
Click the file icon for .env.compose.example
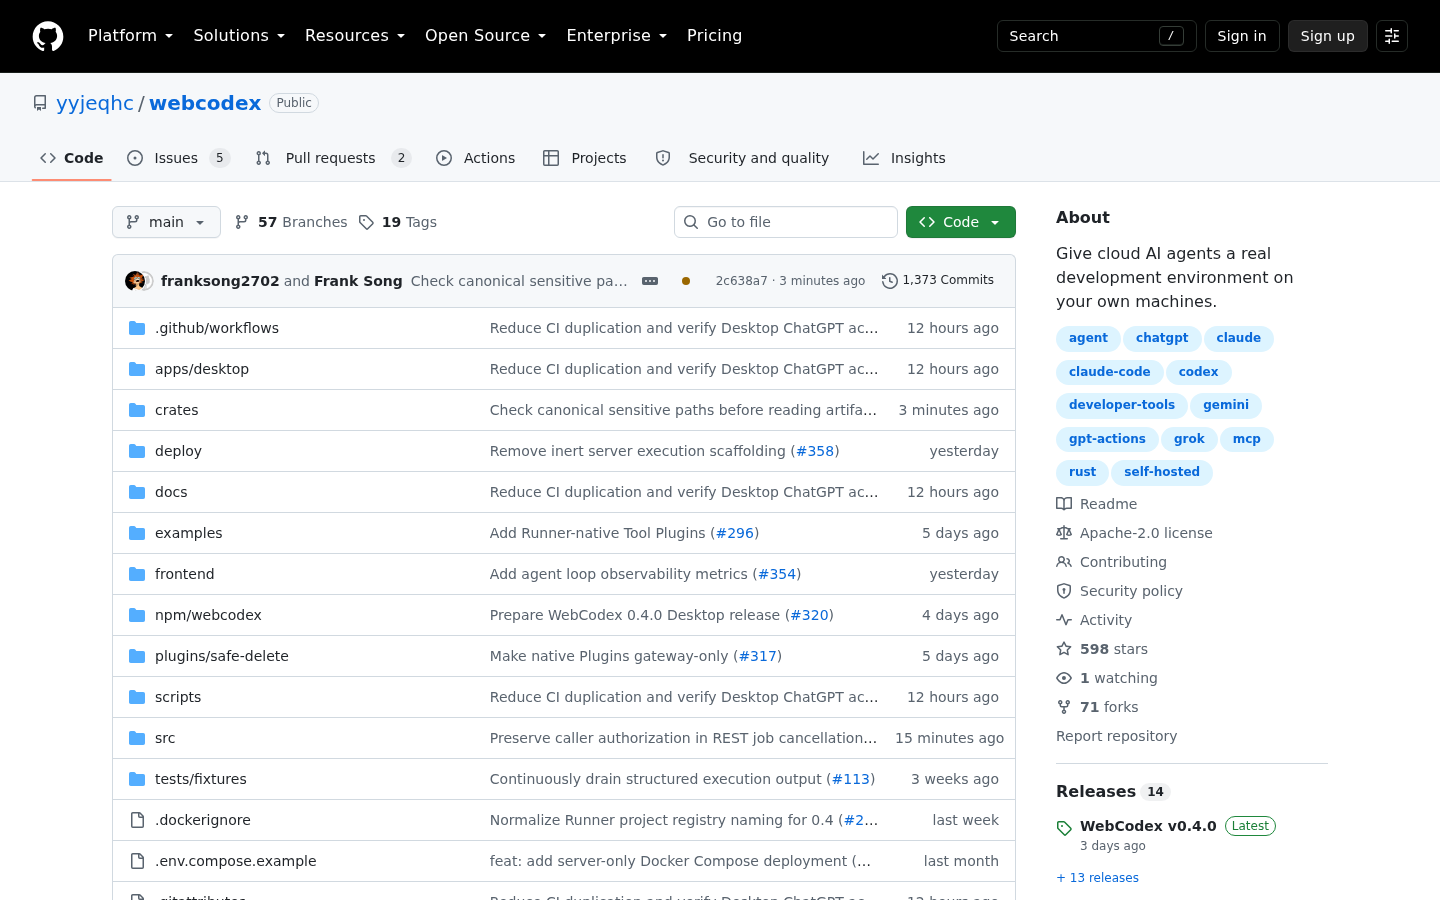point(137,861)
